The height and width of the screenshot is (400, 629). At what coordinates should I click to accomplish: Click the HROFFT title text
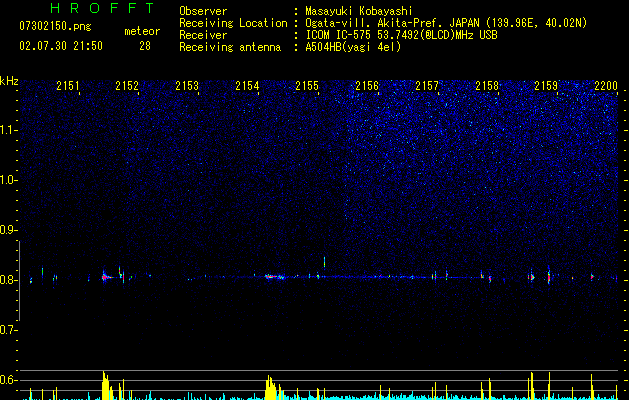tap(102, 8)
